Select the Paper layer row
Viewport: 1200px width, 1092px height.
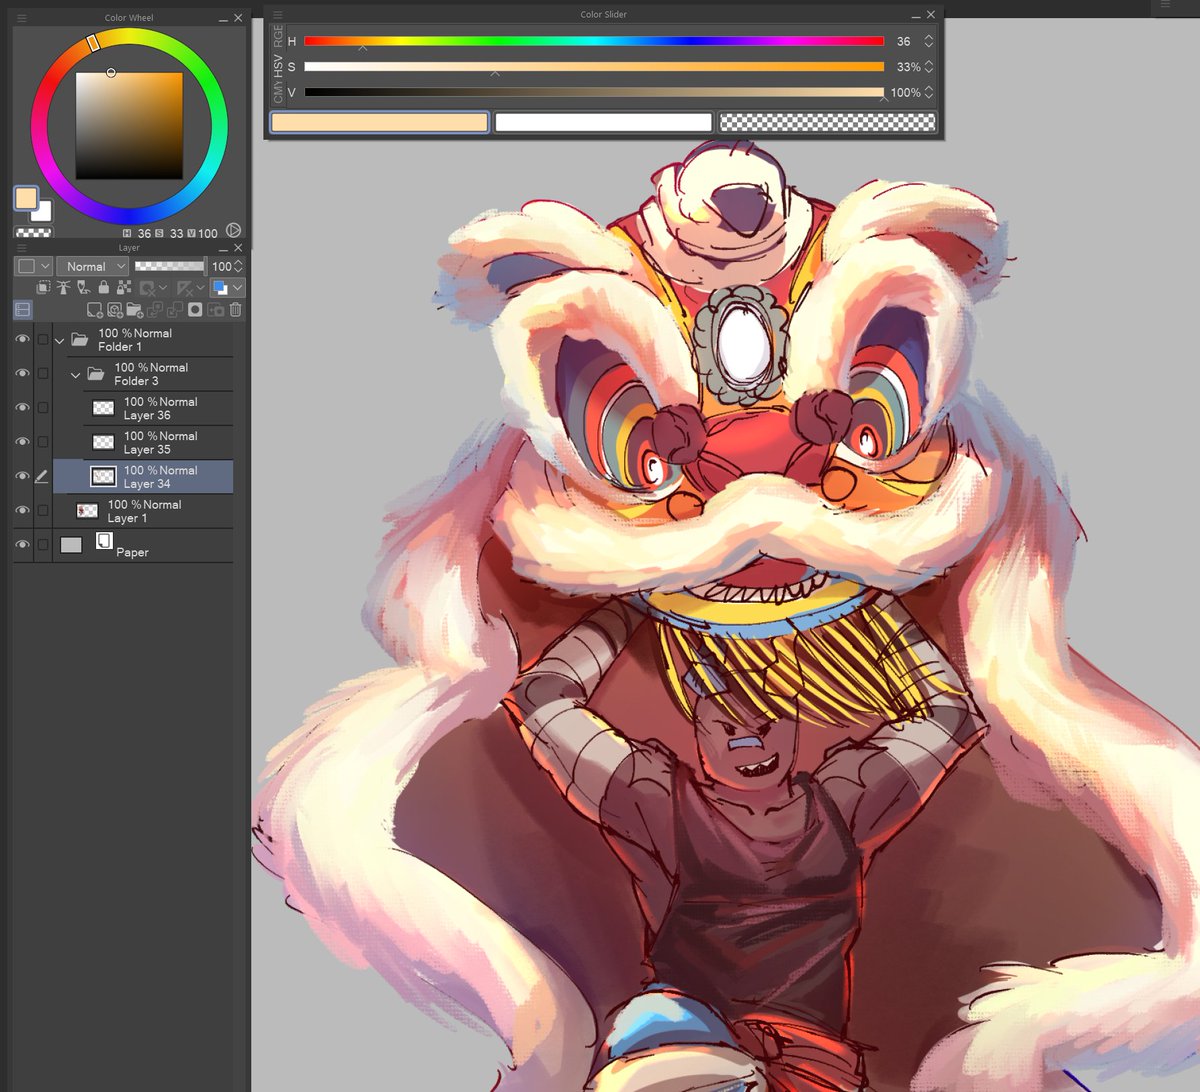click(143, 545)
